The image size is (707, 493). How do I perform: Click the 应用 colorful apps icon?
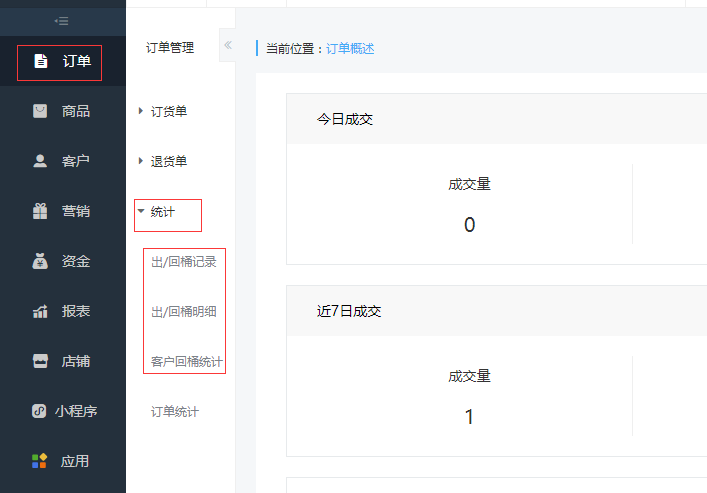point(39,461)
